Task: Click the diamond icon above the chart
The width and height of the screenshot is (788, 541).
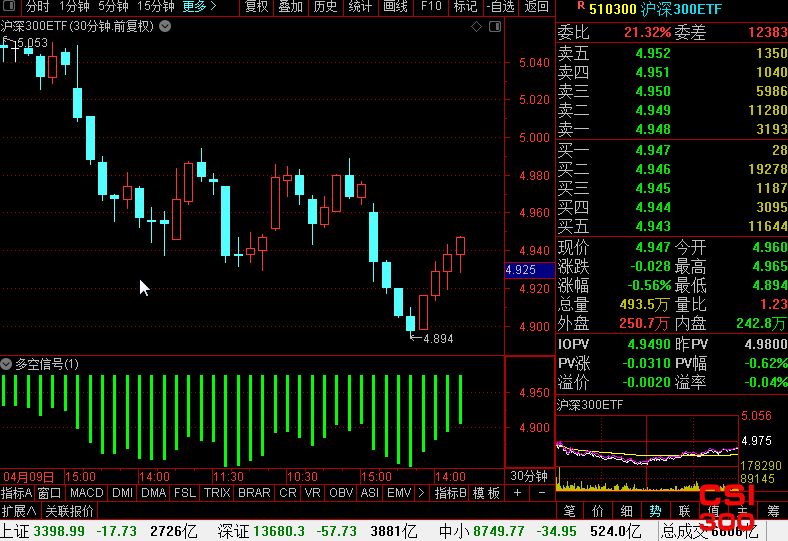Action: (x=476, y=27)
